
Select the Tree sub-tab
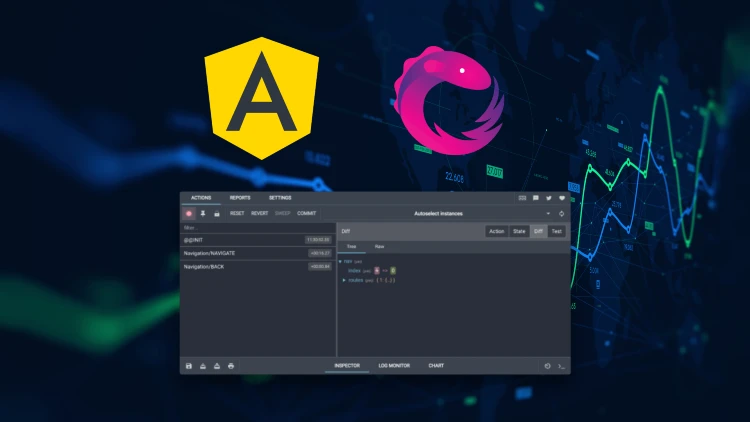coord(352,246)
